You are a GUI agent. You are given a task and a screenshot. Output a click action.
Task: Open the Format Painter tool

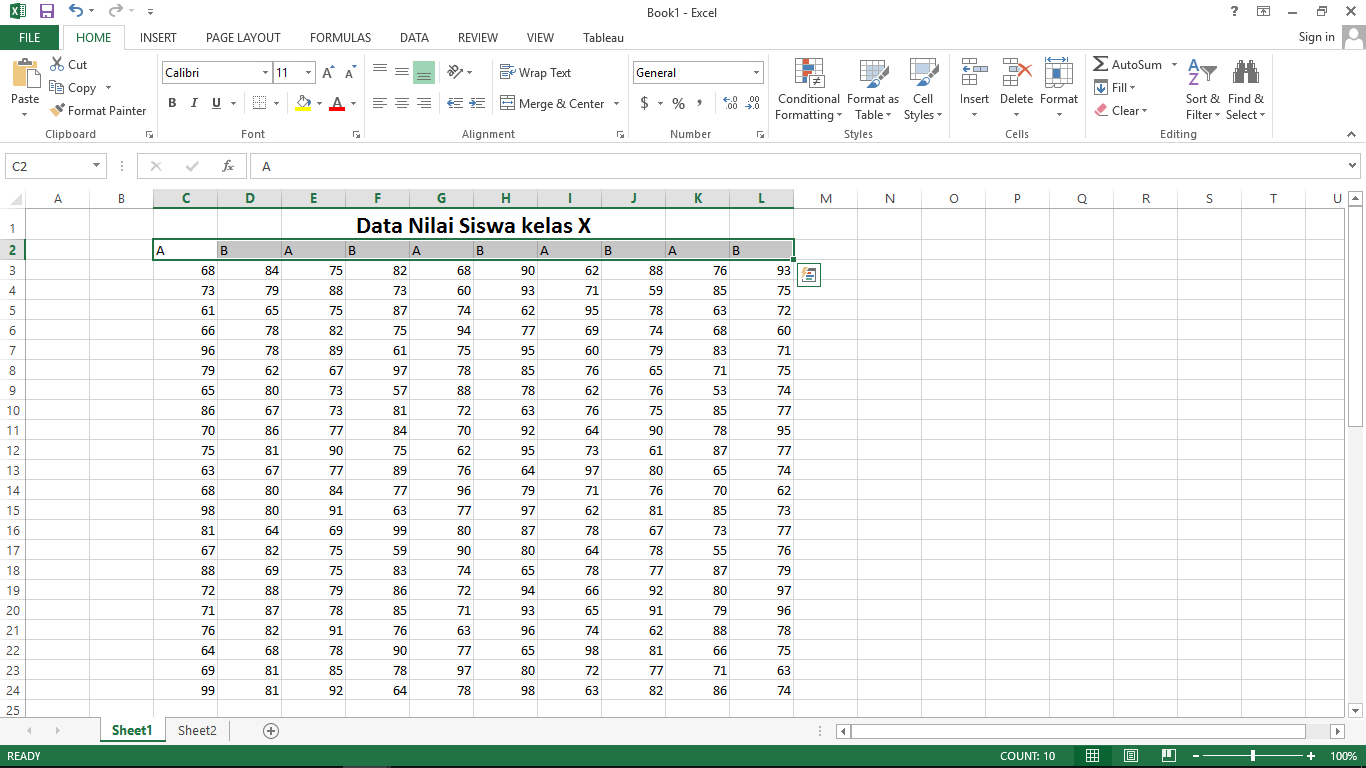tap(97, 110)
